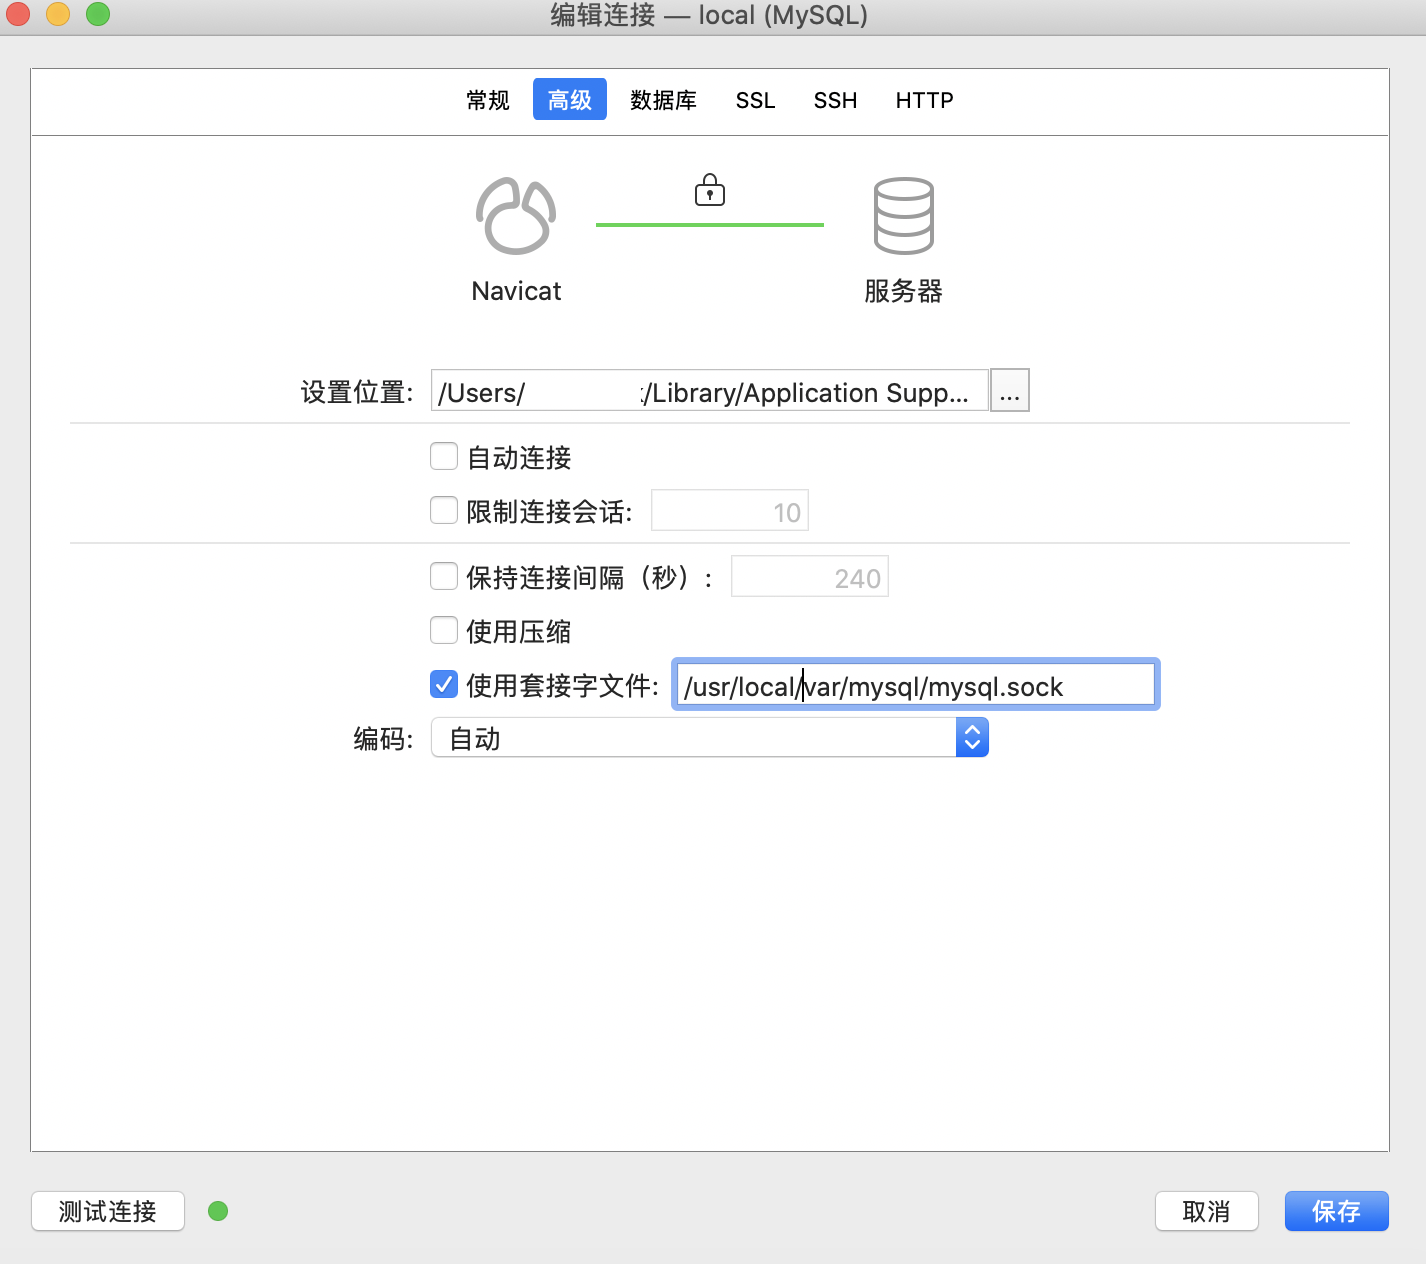Click 取消 to cancel editing
1426x1264 pixels.
[x=1206, y=1211]
